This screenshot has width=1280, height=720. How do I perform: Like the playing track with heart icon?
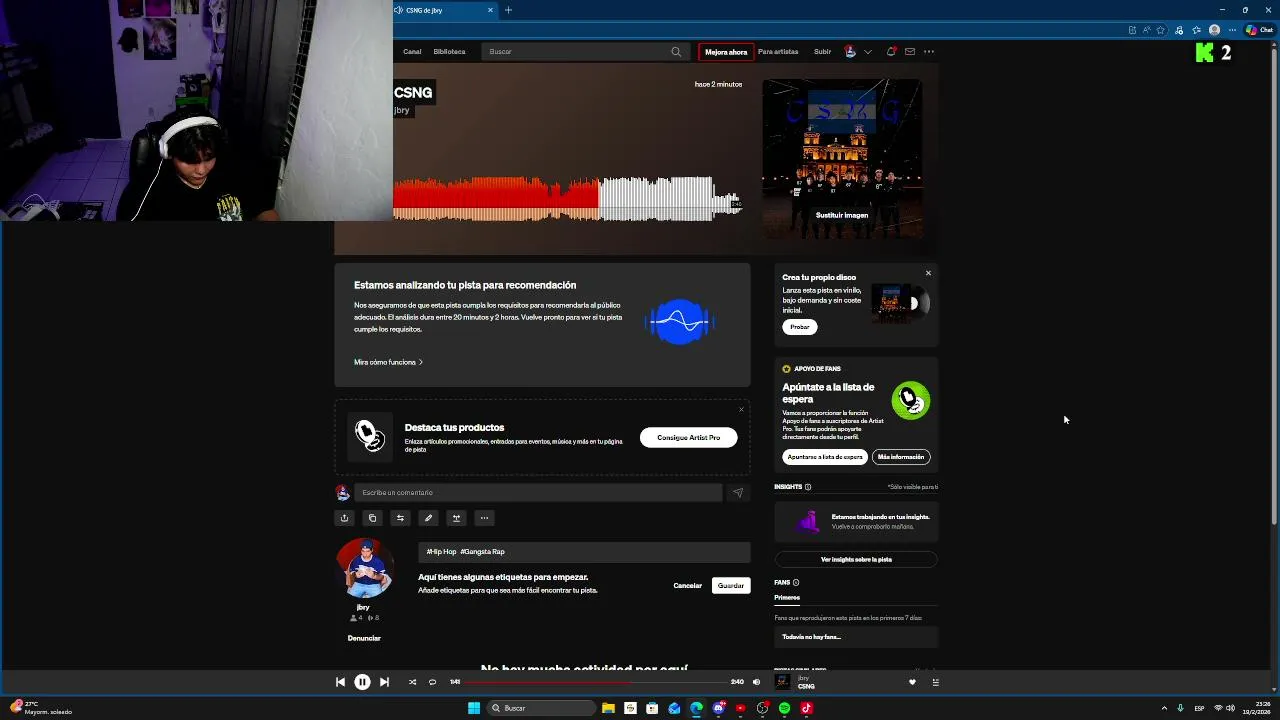[912, 682]
